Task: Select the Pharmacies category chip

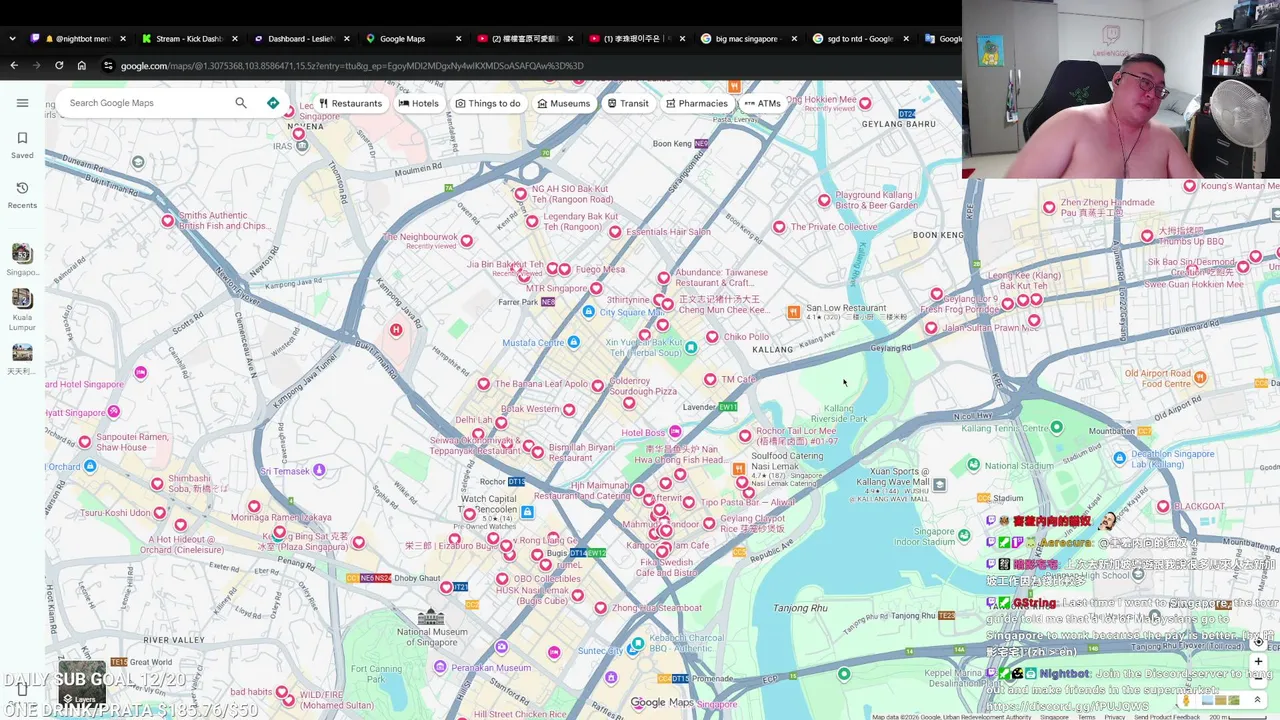Action: tap(697, 103)
